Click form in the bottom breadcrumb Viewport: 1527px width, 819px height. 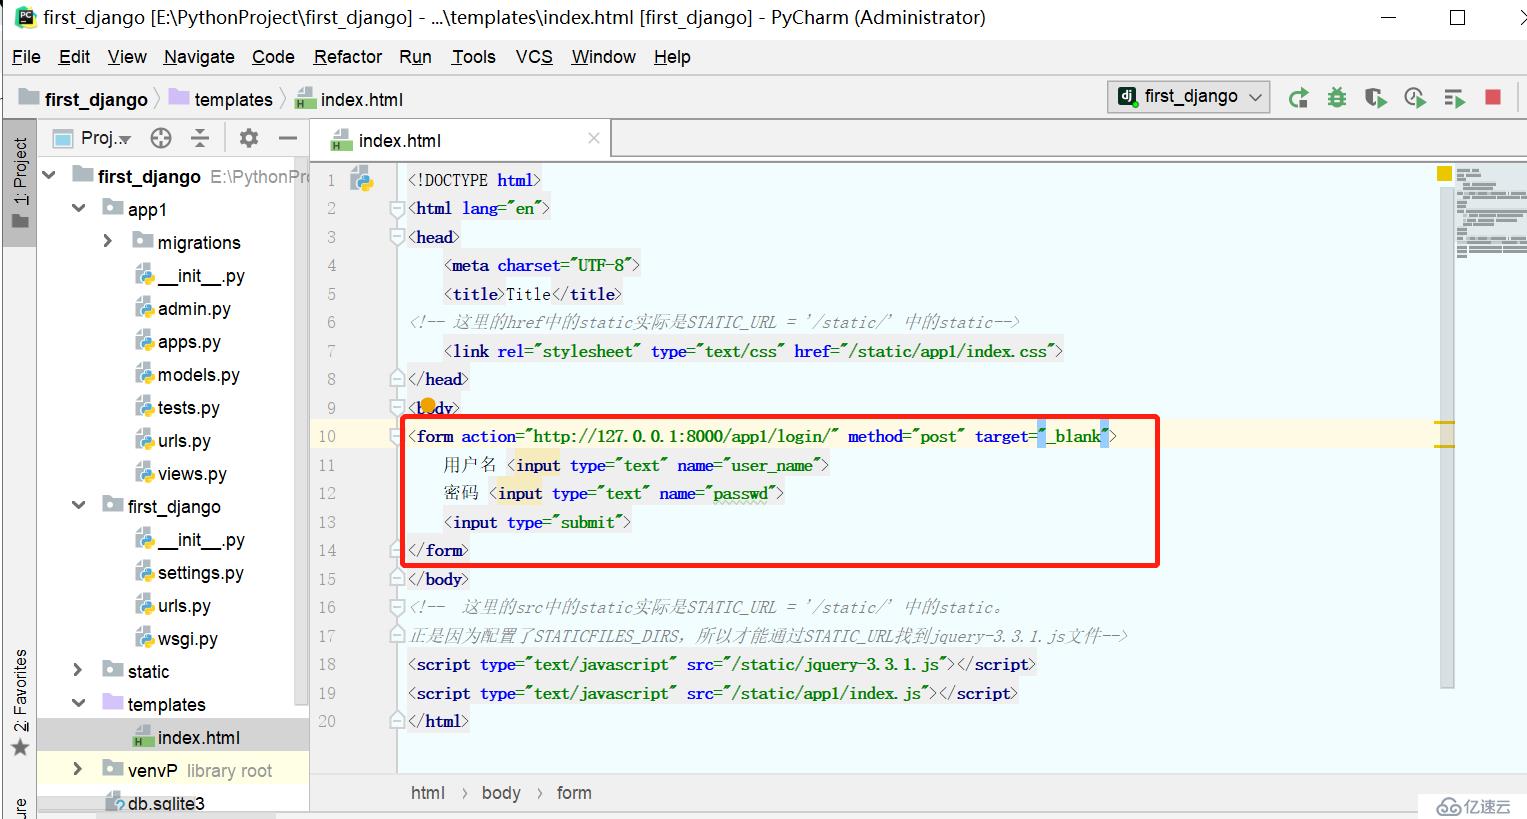click(574, 793)
